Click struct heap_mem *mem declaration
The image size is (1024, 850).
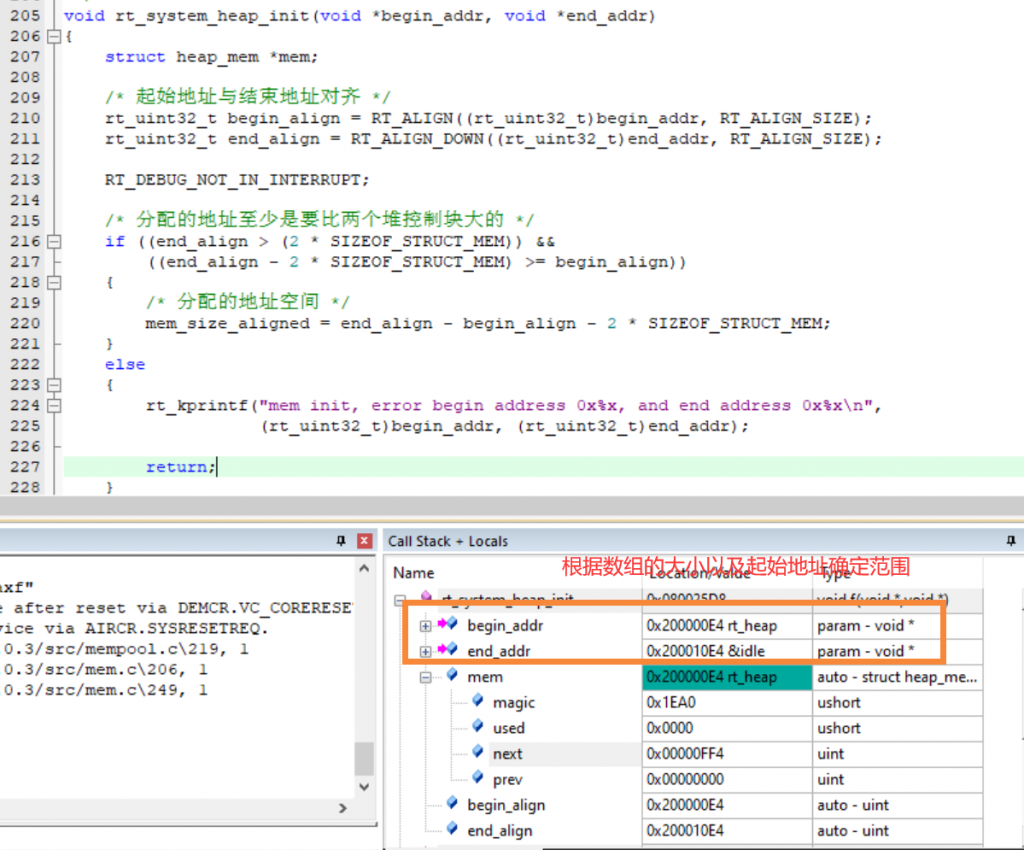coord(212,57)
